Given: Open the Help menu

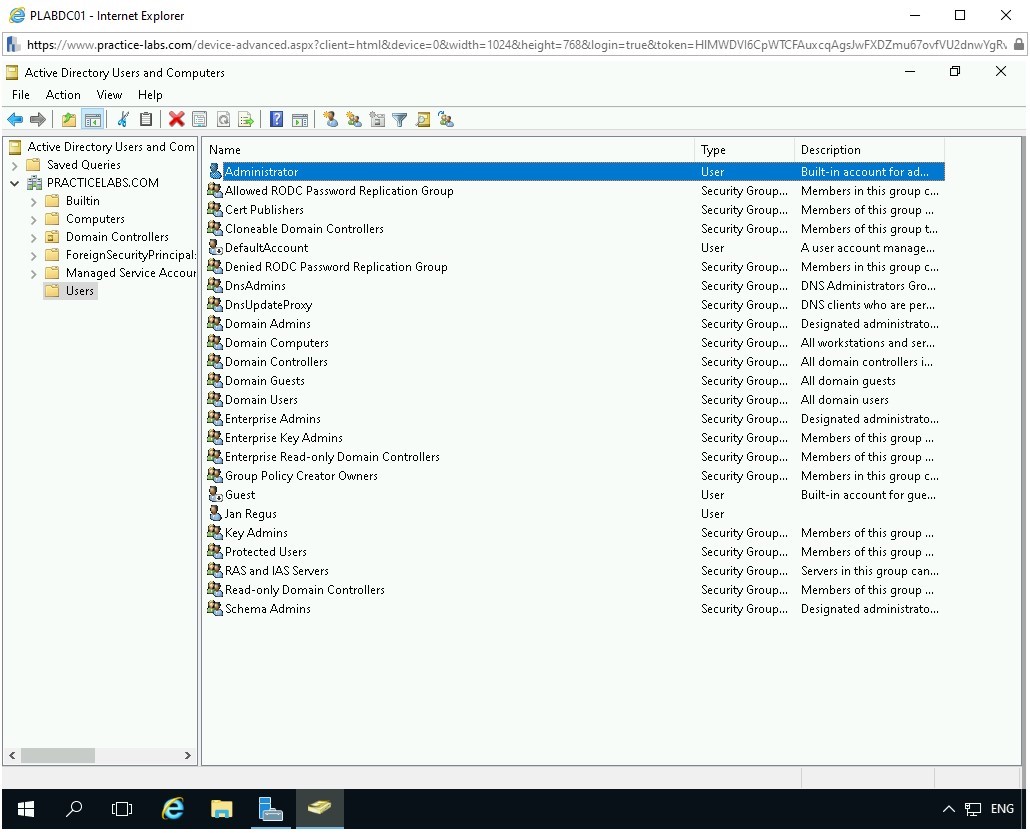Looking at the screenshot, I should (x=150, y=95).
